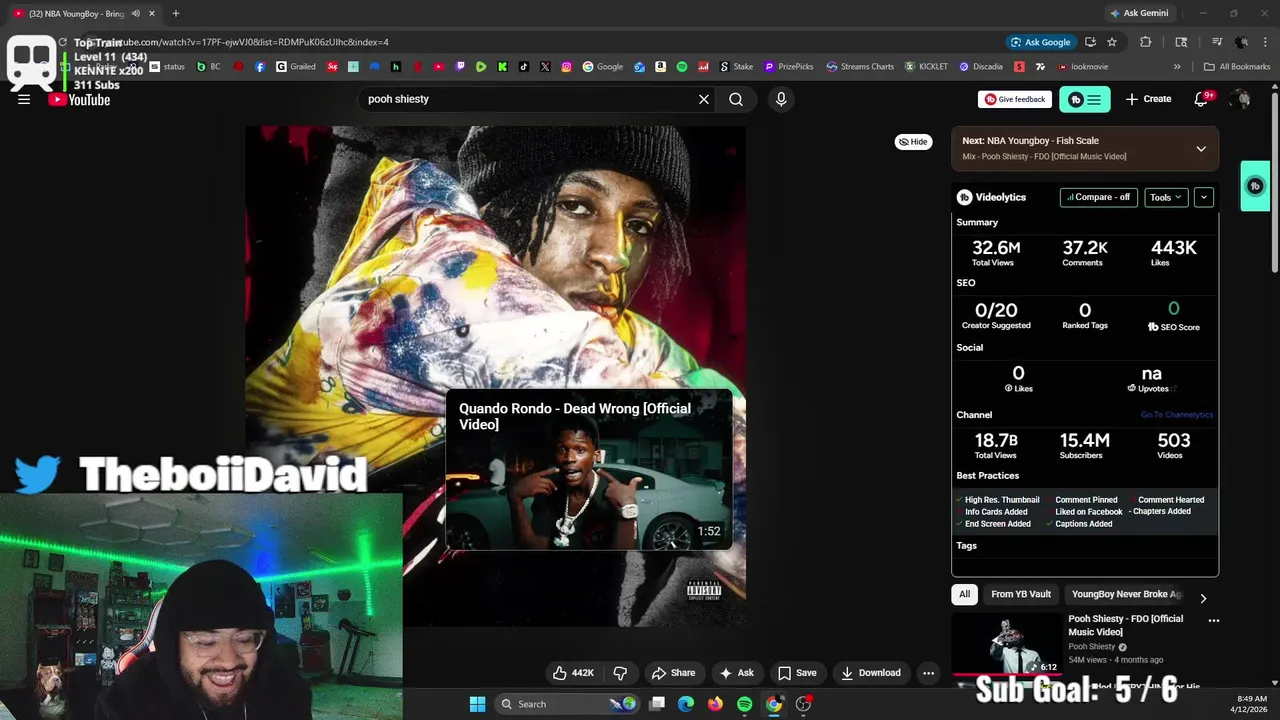Open the All Bookmarks folder
Viewport: 1280px width, 720px height.
point(1237,67)
